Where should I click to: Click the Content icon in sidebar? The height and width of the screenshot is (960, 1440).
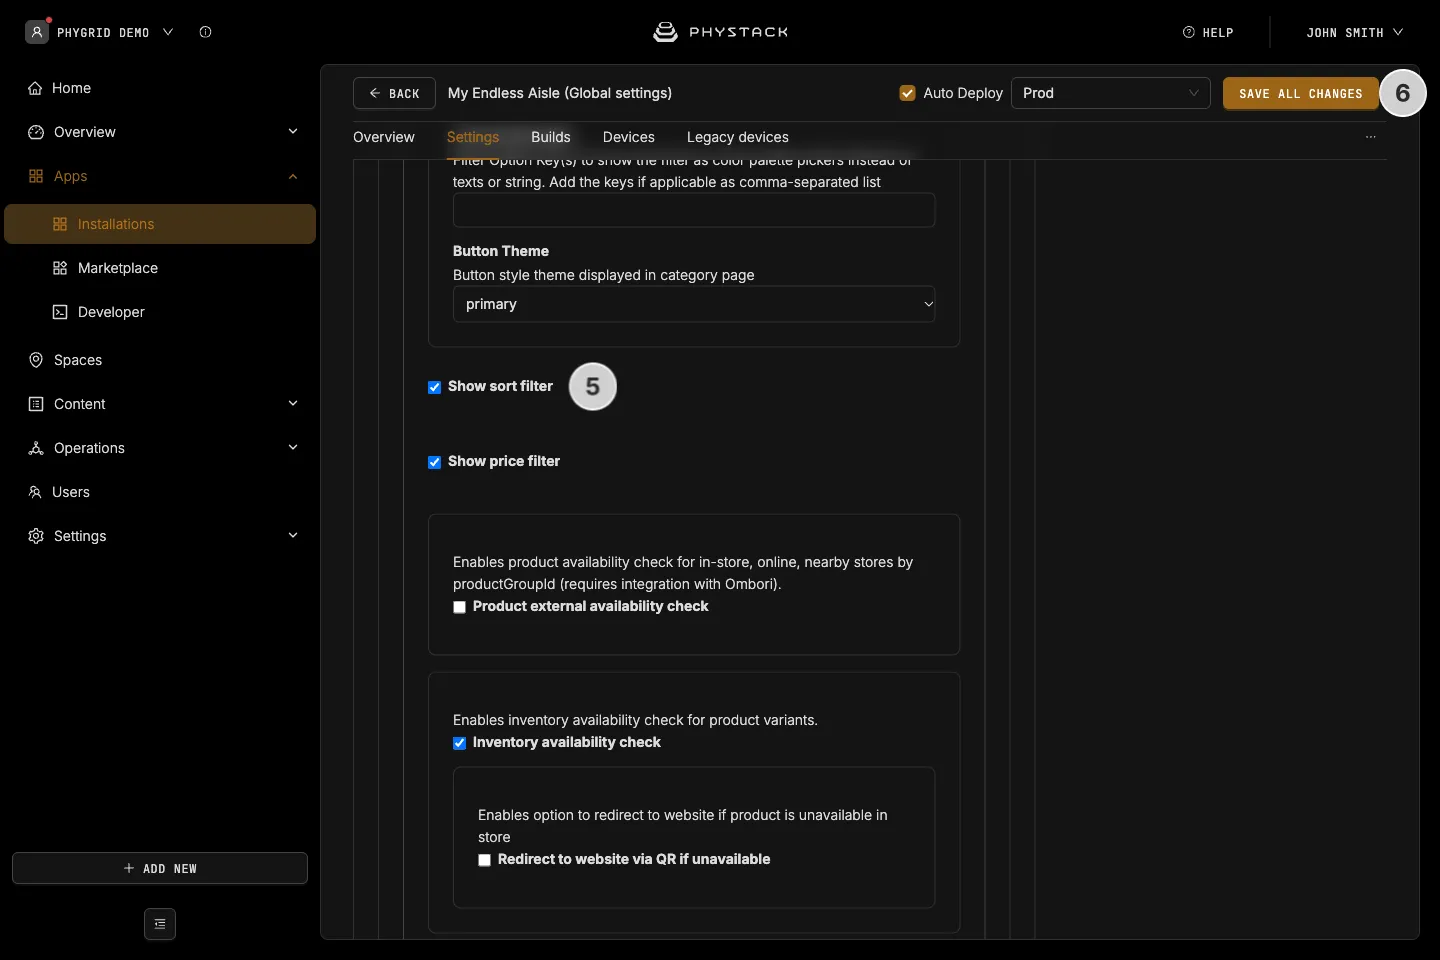tap(36, 404)
